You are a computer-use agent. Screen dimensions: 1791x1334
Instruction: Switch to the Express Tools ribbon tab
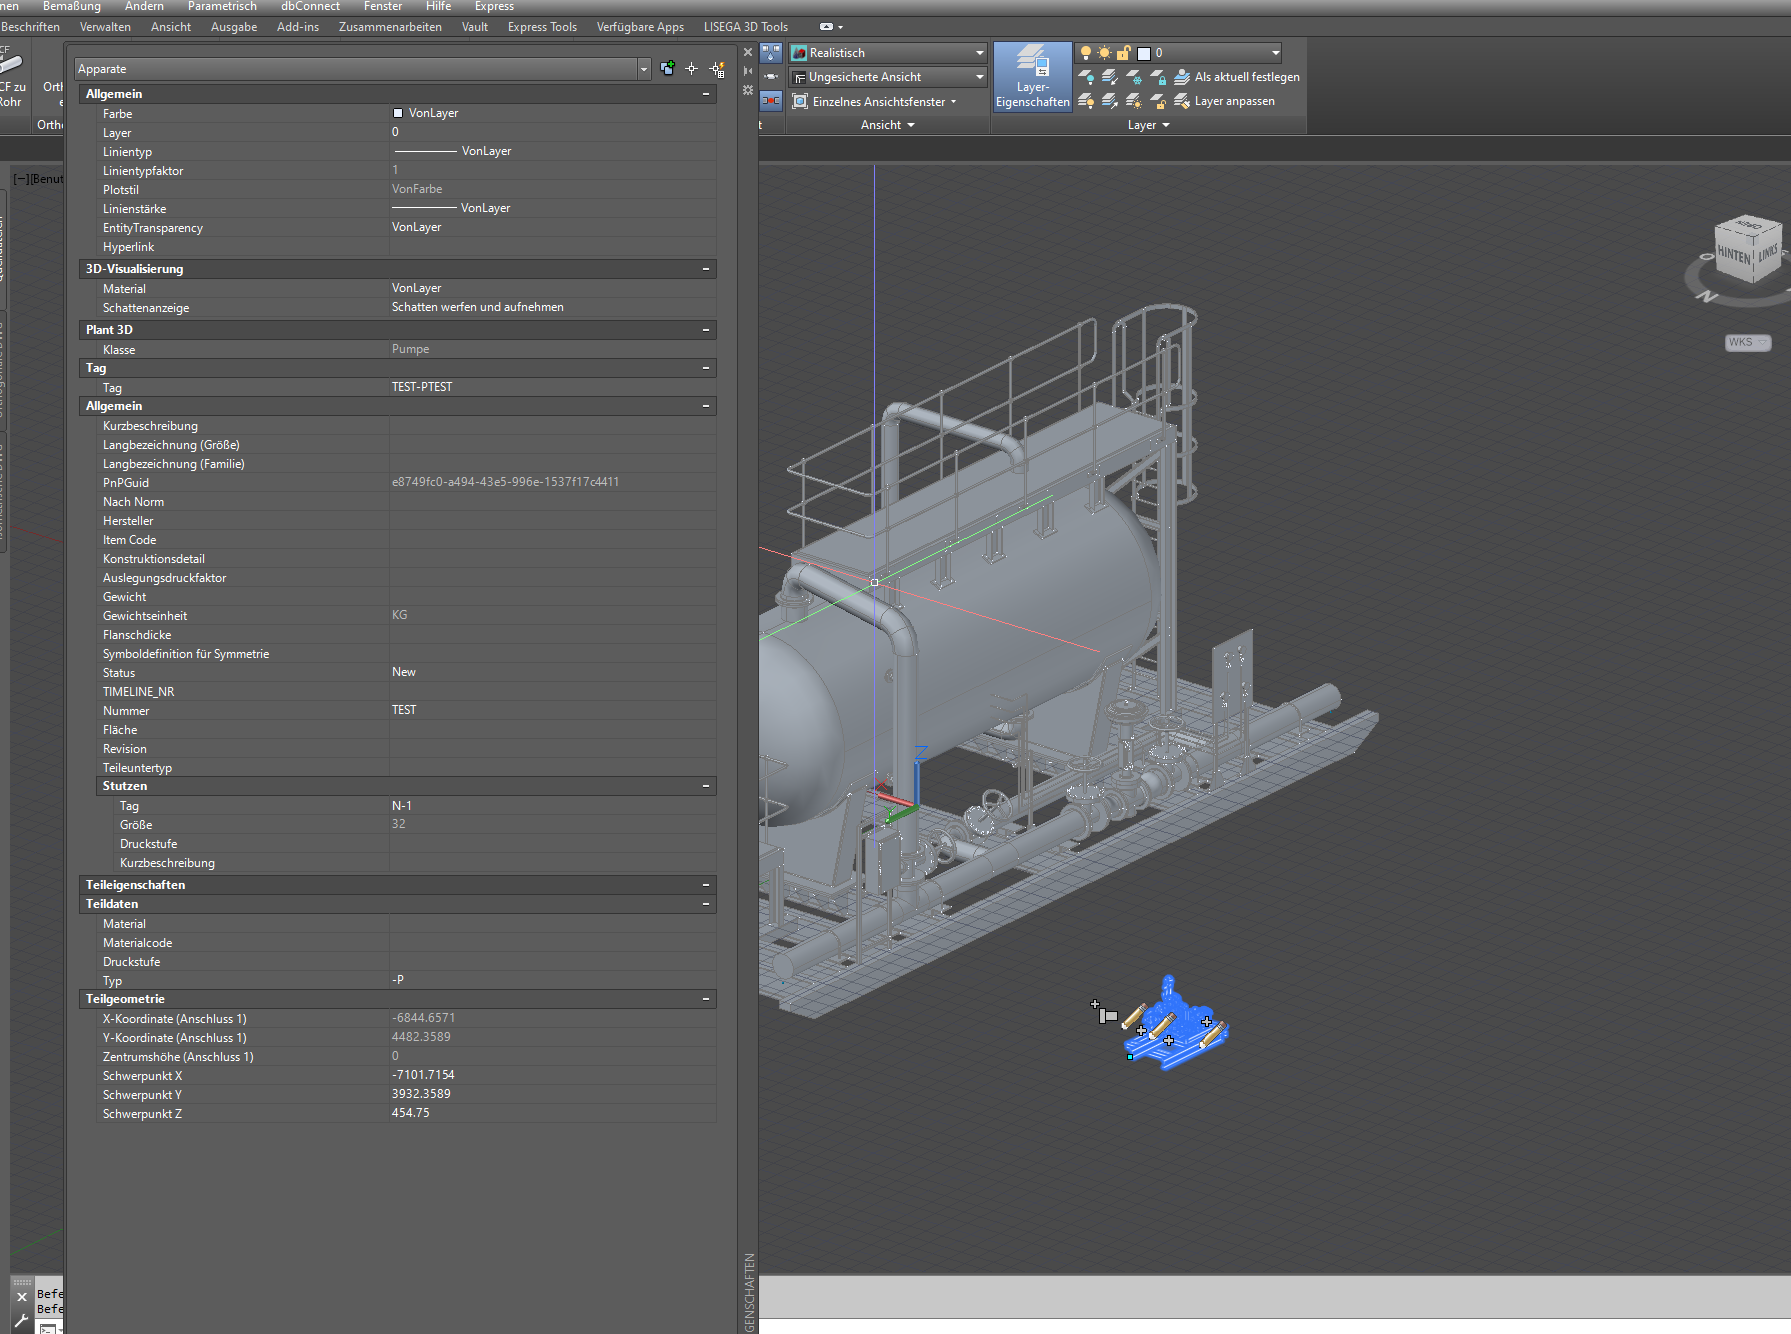(x=542, y=27)
